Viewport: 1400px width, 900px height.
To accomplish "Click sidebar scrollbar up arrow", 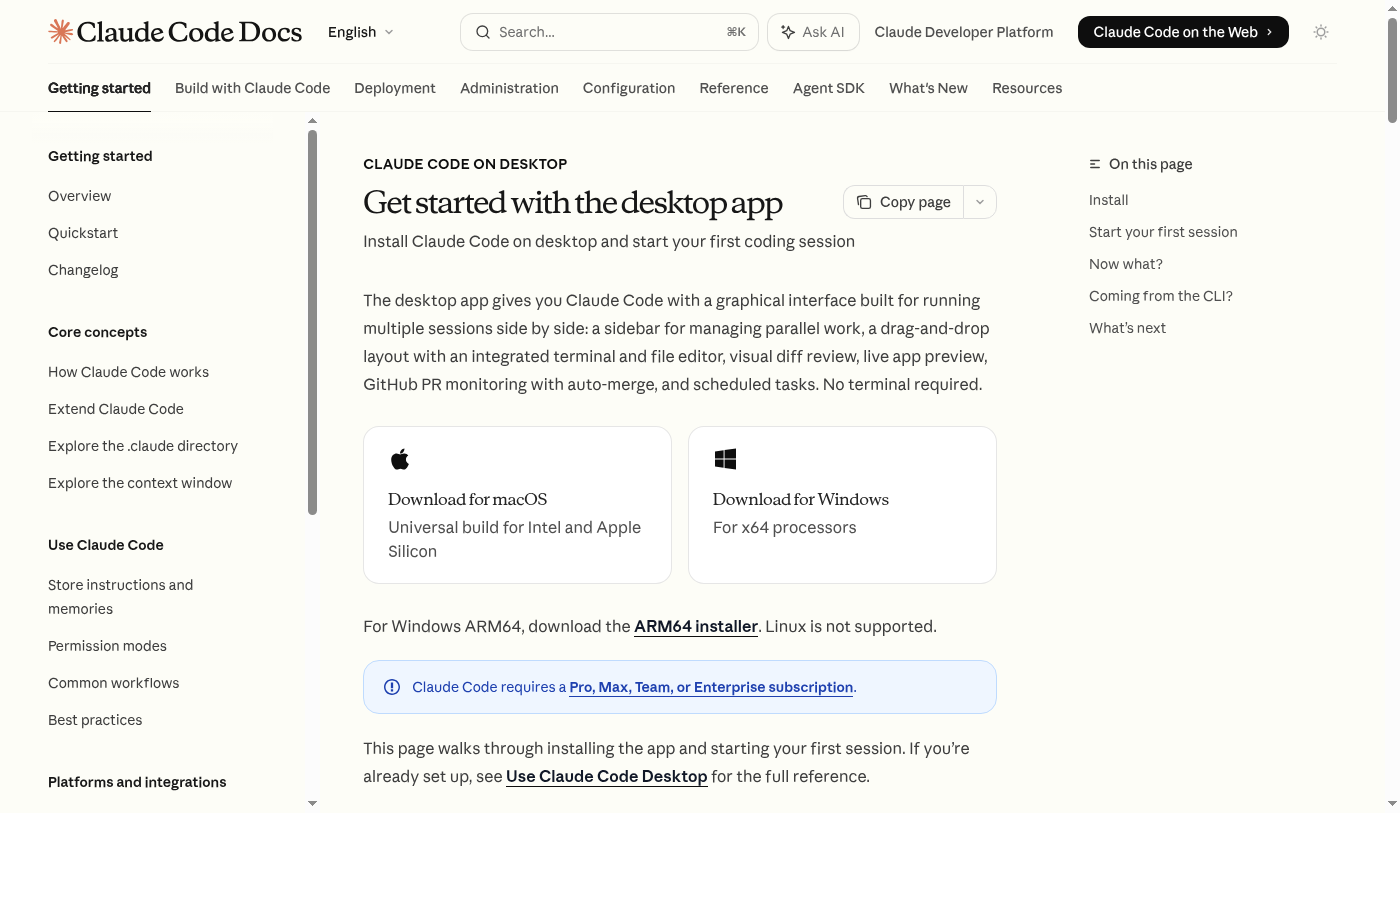I will pos(312,121).
